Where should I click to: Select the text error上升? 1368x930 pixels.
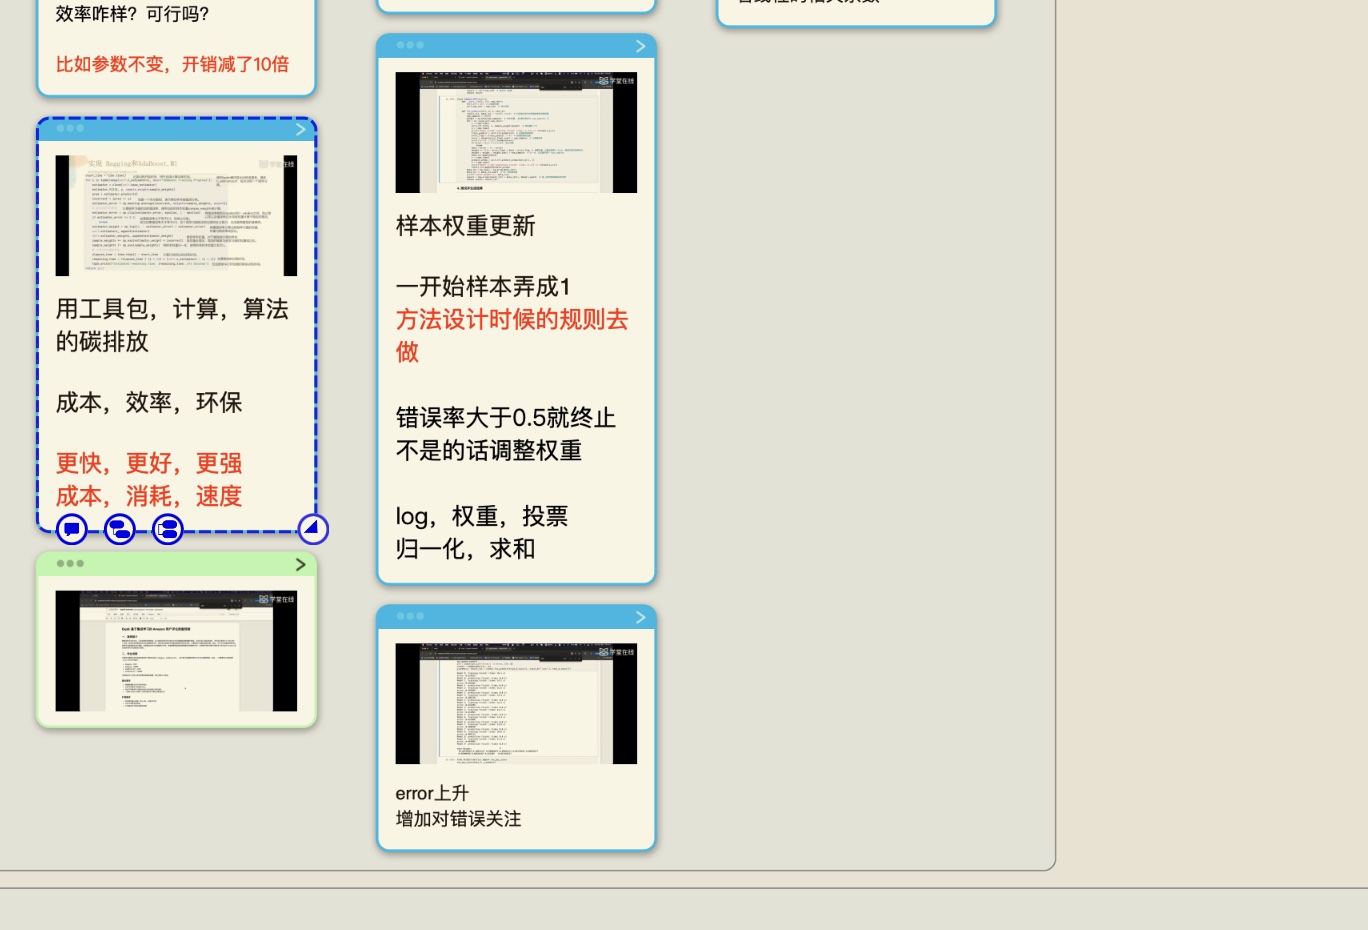click(432, 793)
